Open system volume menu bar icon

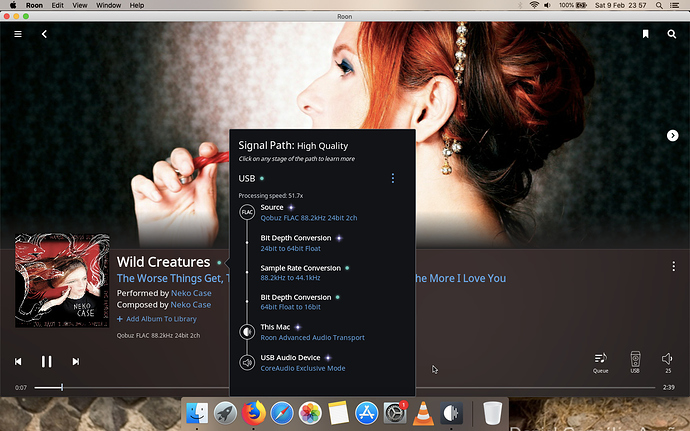(x=547, y=5)
